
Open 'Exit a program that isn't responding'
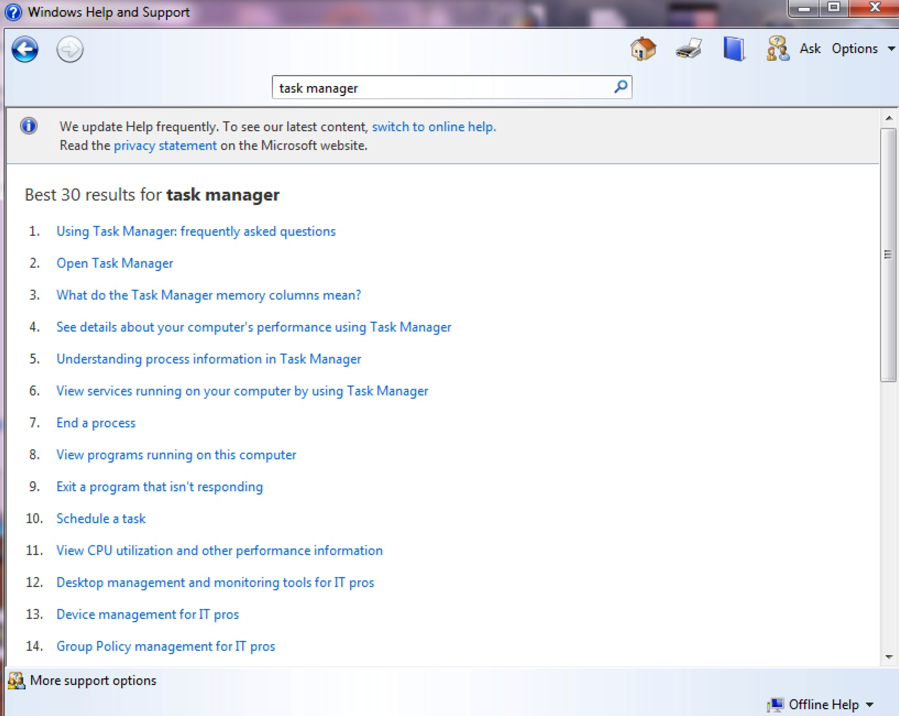tap(159, 487)
